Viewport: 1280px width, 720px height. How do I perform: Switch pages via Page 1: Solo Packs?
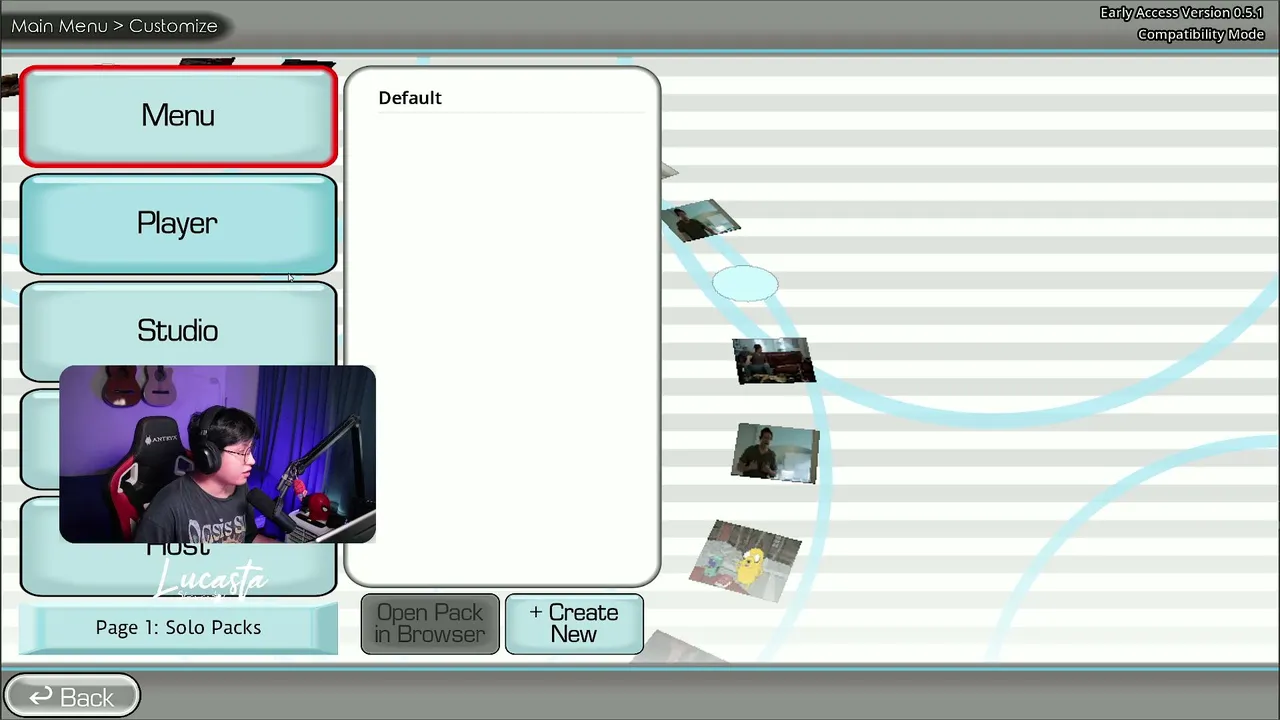178,628
